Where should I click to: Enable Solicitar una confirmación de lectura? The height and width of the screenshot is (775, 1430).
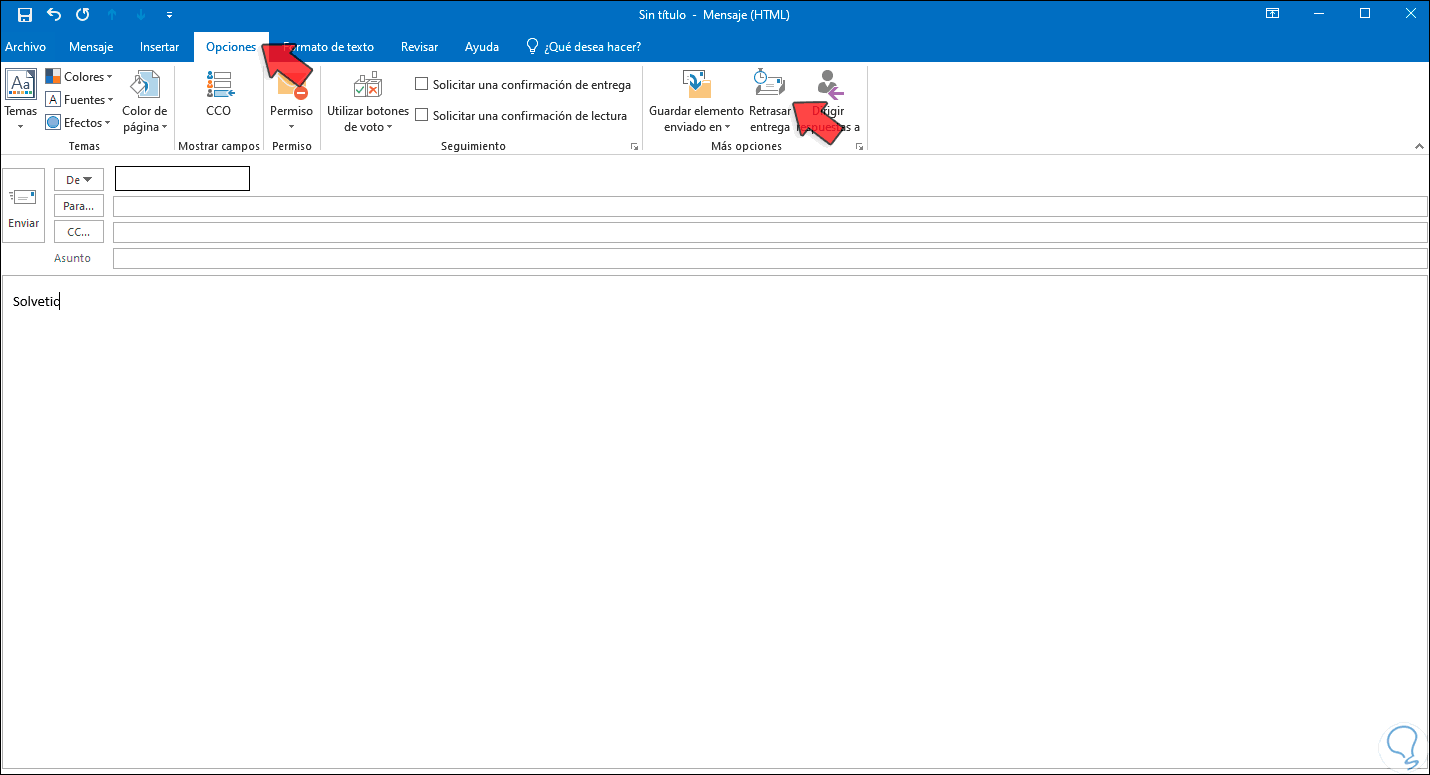point(420,115)
